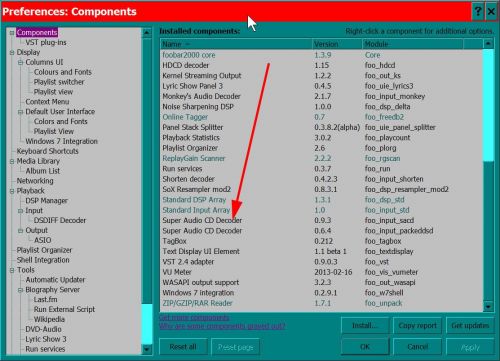The image size is (500, 361).
Task: Select VU Meter in the component list
Action: pyautogui.click(x=321, y=272)
